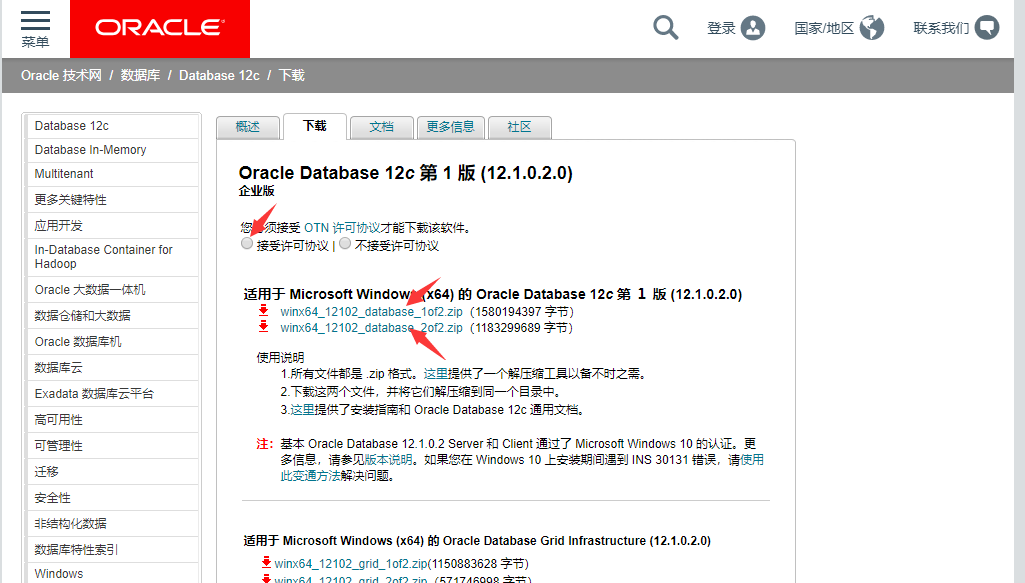Click the 联系我们 text link
This screenshot has width=1025, height=583.
point(941,28)
